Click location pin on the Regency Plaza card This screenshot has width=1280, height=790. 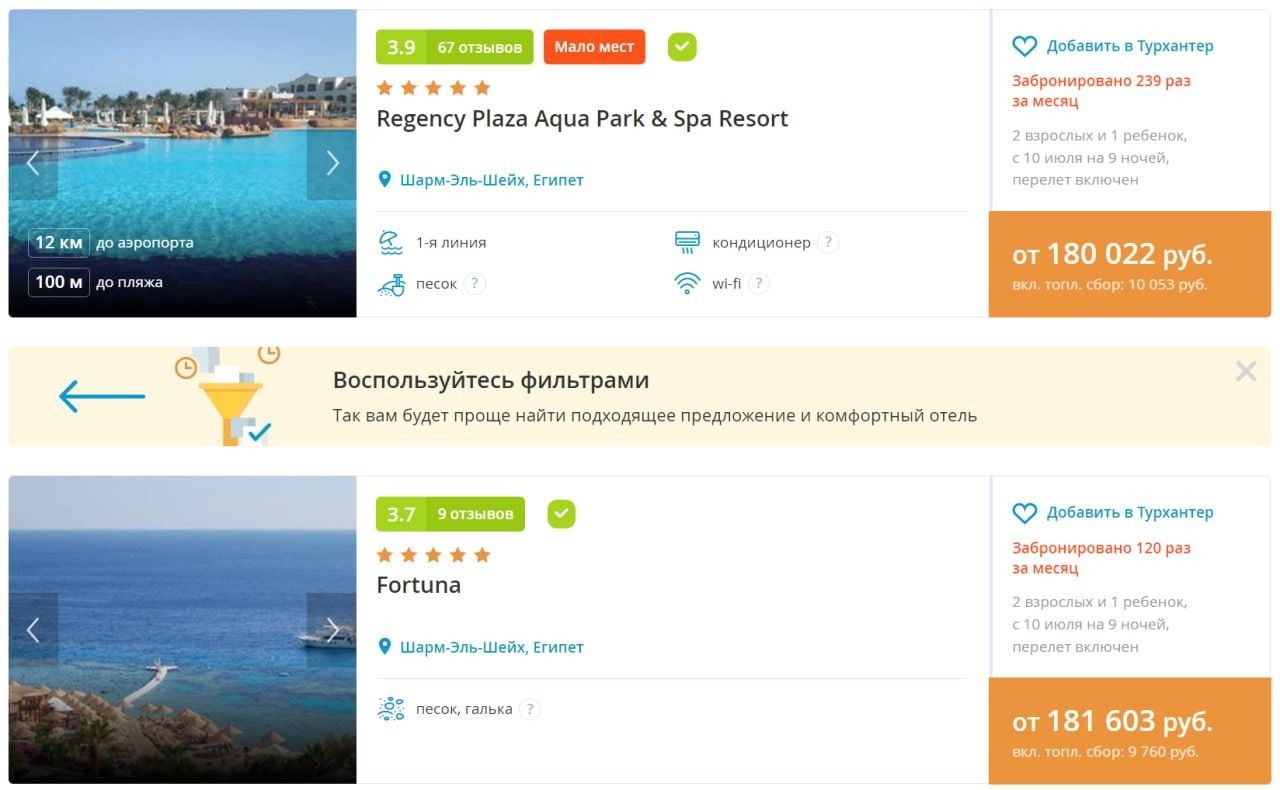384,180
